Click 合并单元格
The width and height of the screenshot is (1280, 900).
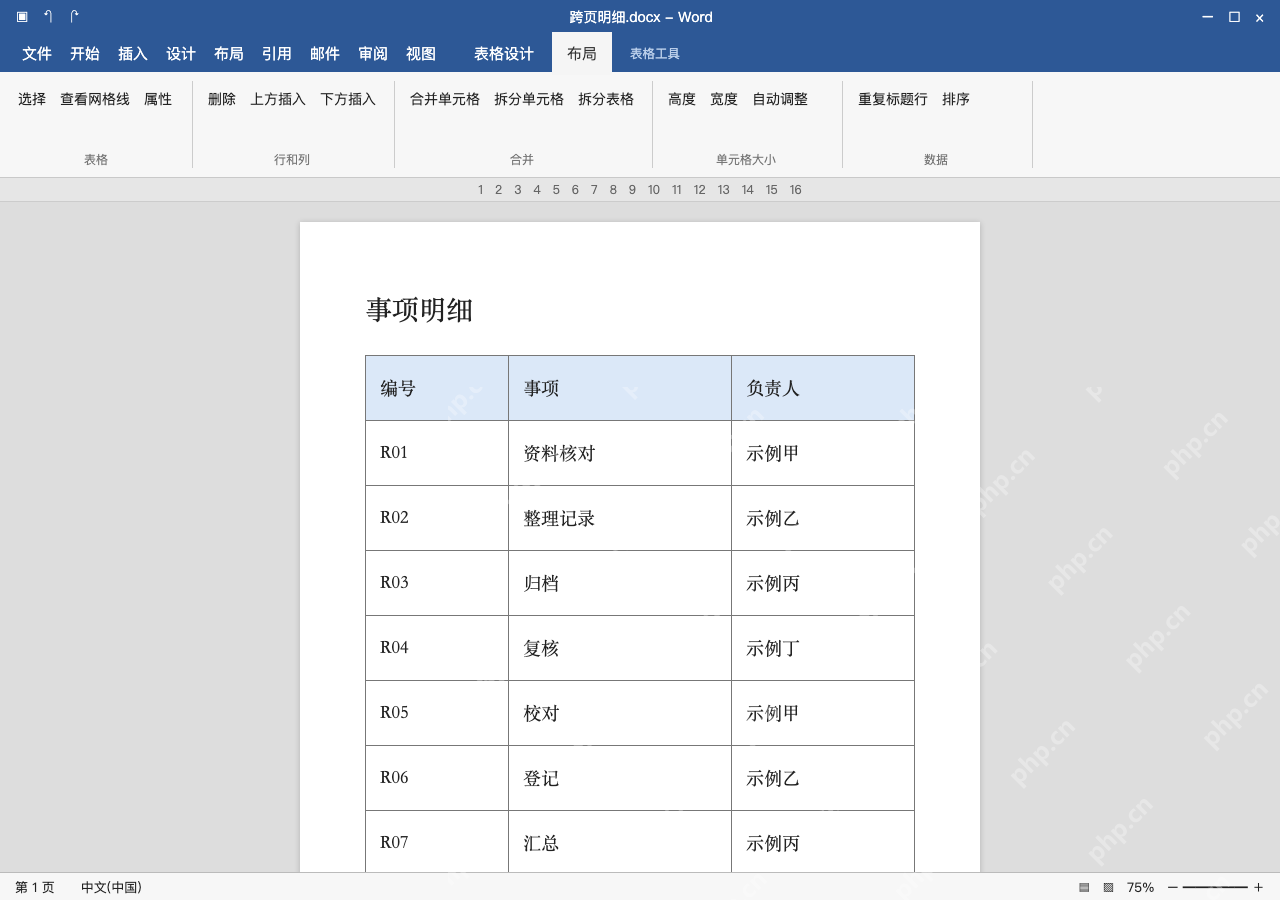[x=445, y=99]
